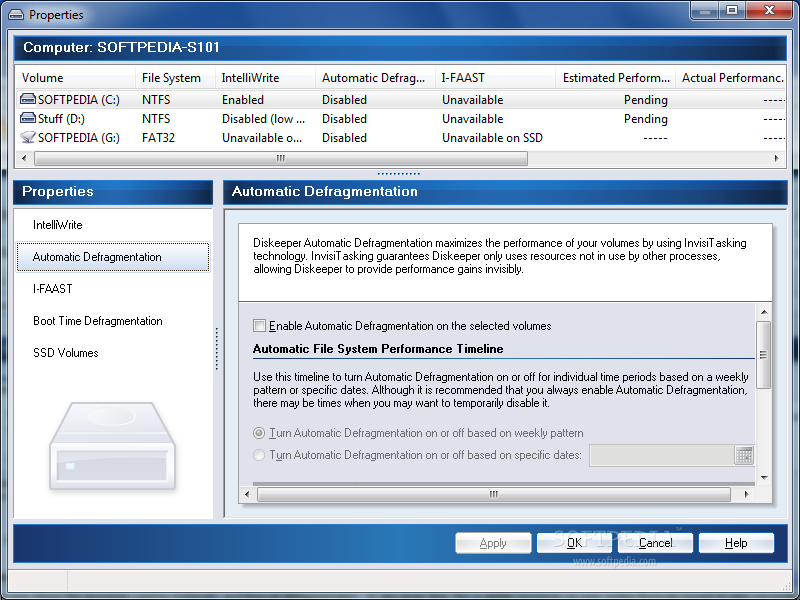Click vertical splitter dots beside Properties panel
Screen dimensions: 800x600
point(217,348)
